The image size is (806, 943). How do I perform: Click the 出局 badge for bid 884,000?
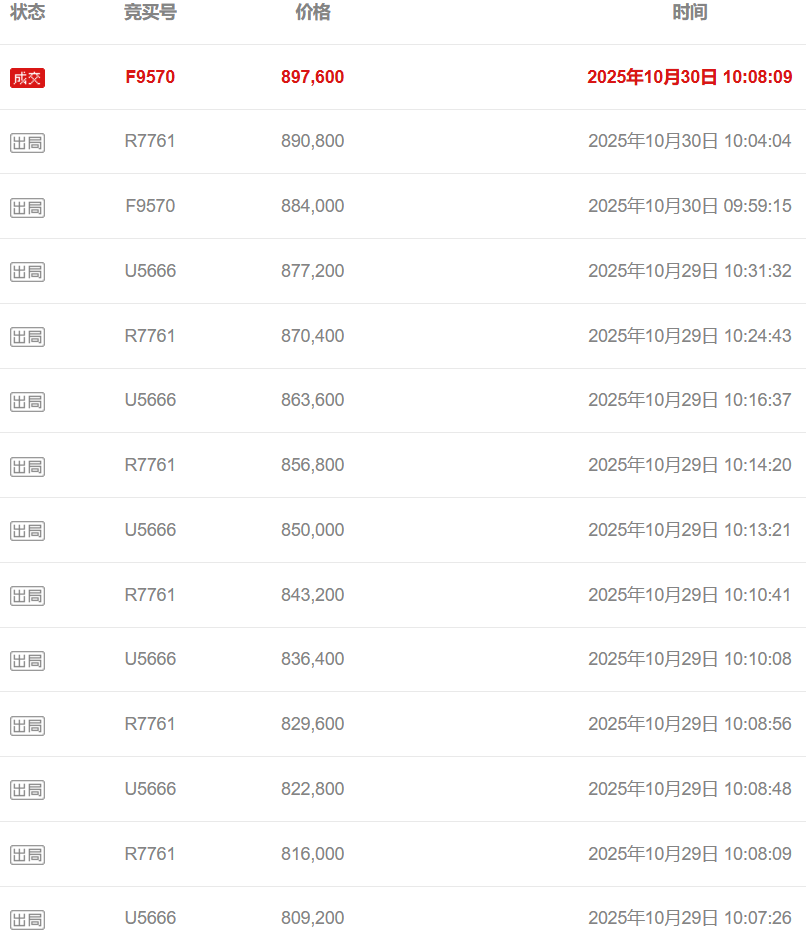coord(27,208)
